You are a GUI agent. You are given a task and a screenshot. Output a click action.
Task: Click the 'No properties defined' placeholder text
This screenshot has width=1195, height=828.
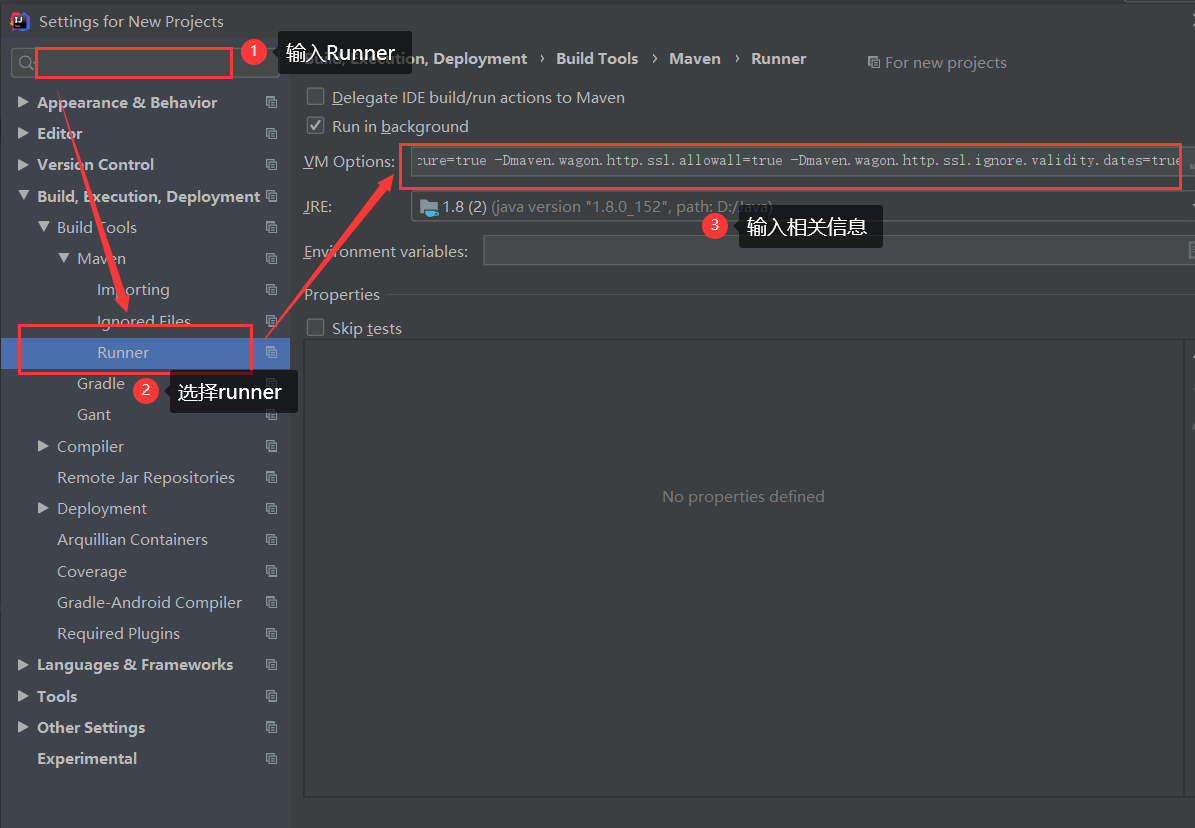click(743, 496)
